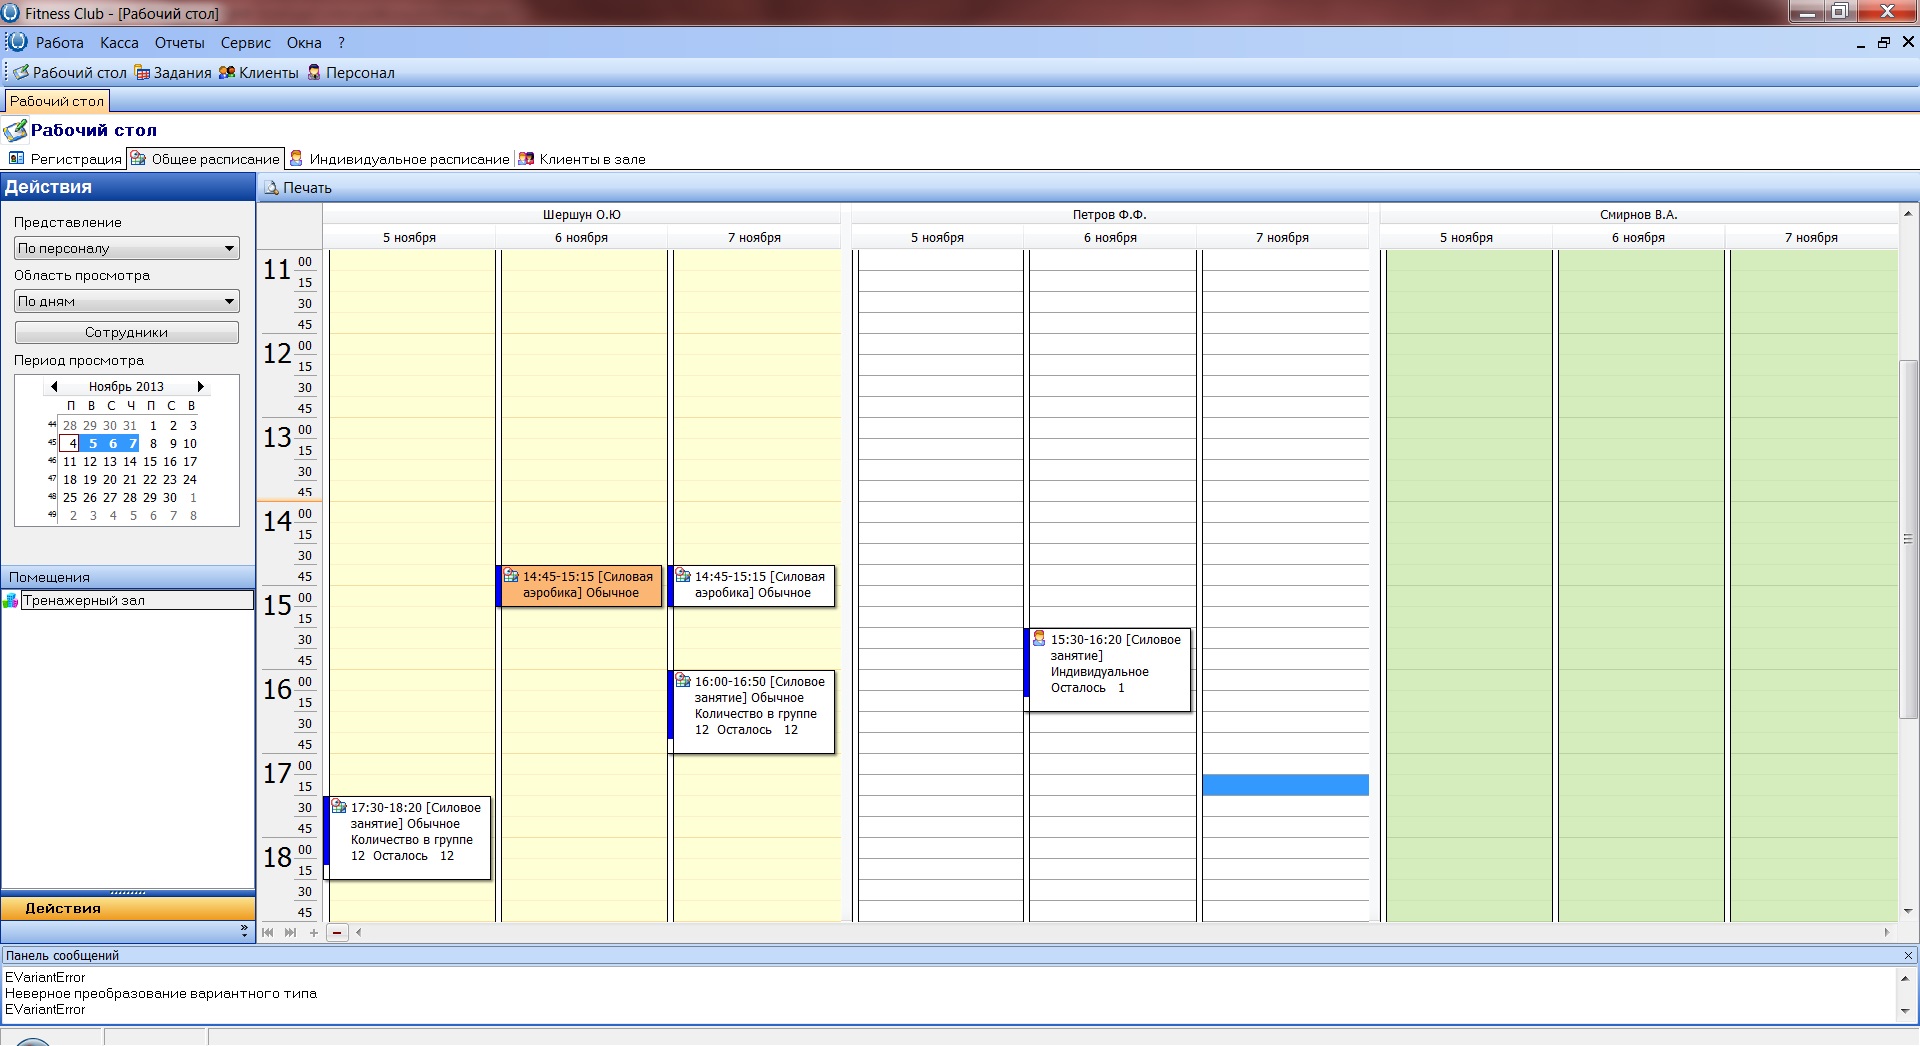
Task: Open the Отчеты menu
Action: tap(179, 43)
